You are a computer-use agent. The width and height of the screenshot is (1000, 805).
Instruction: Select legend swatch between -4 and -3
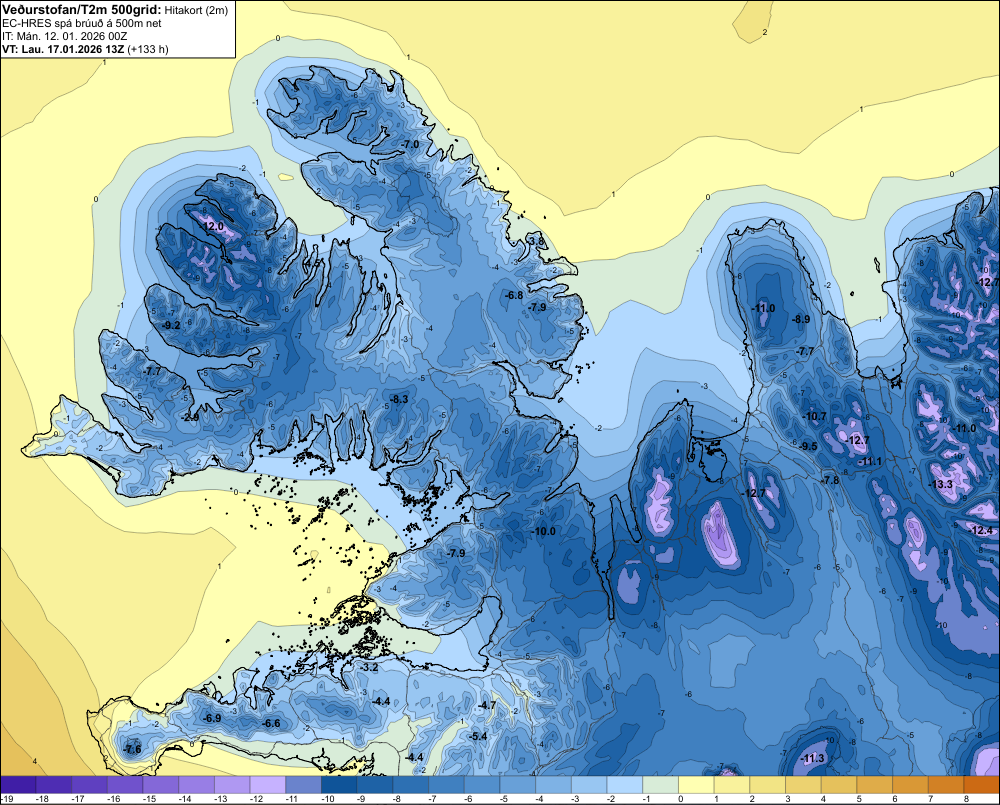tap(554, 785)
